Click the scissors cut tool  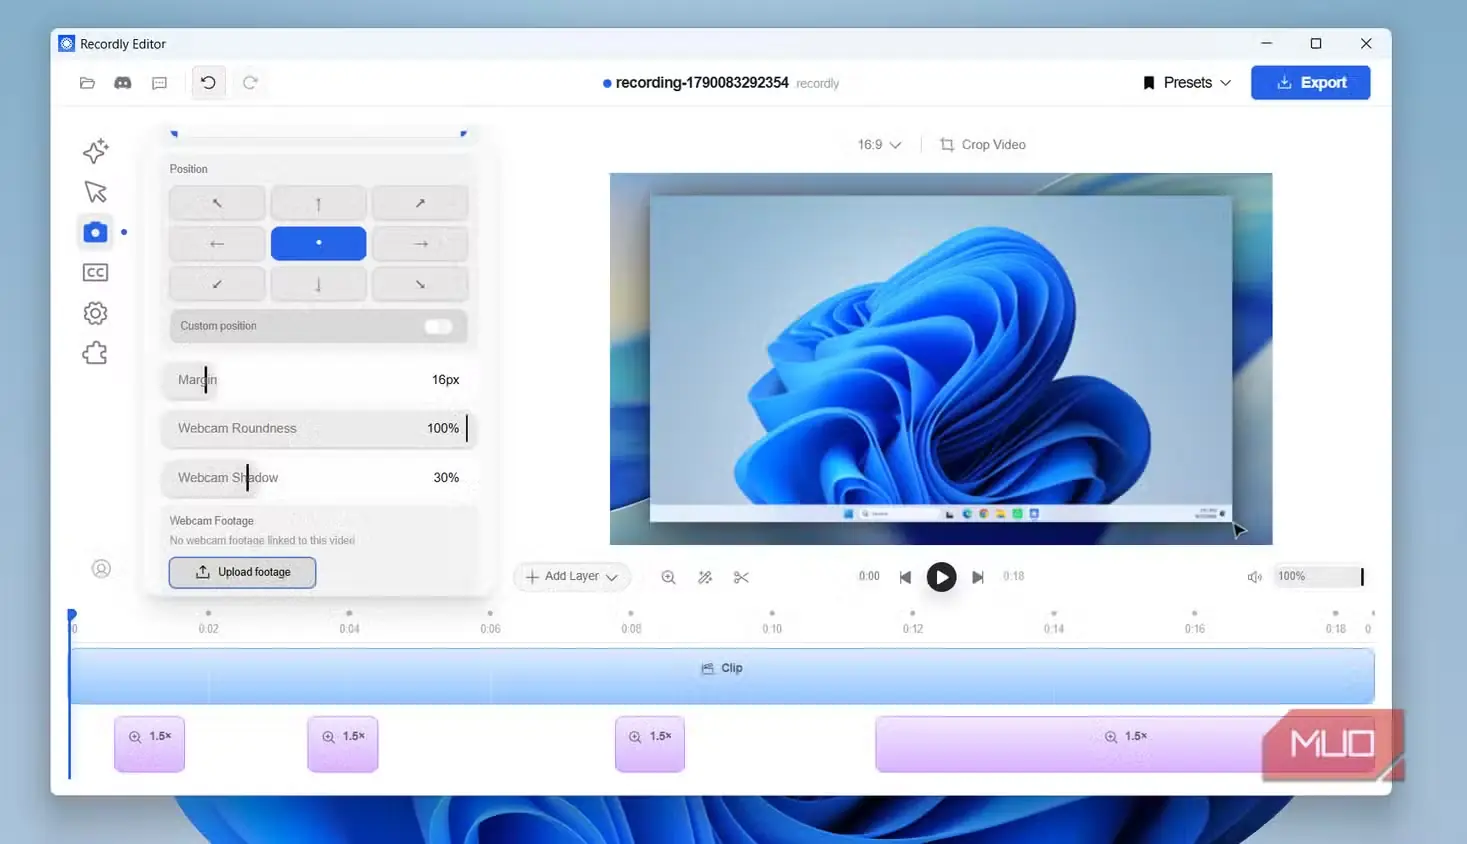(741, 577)
